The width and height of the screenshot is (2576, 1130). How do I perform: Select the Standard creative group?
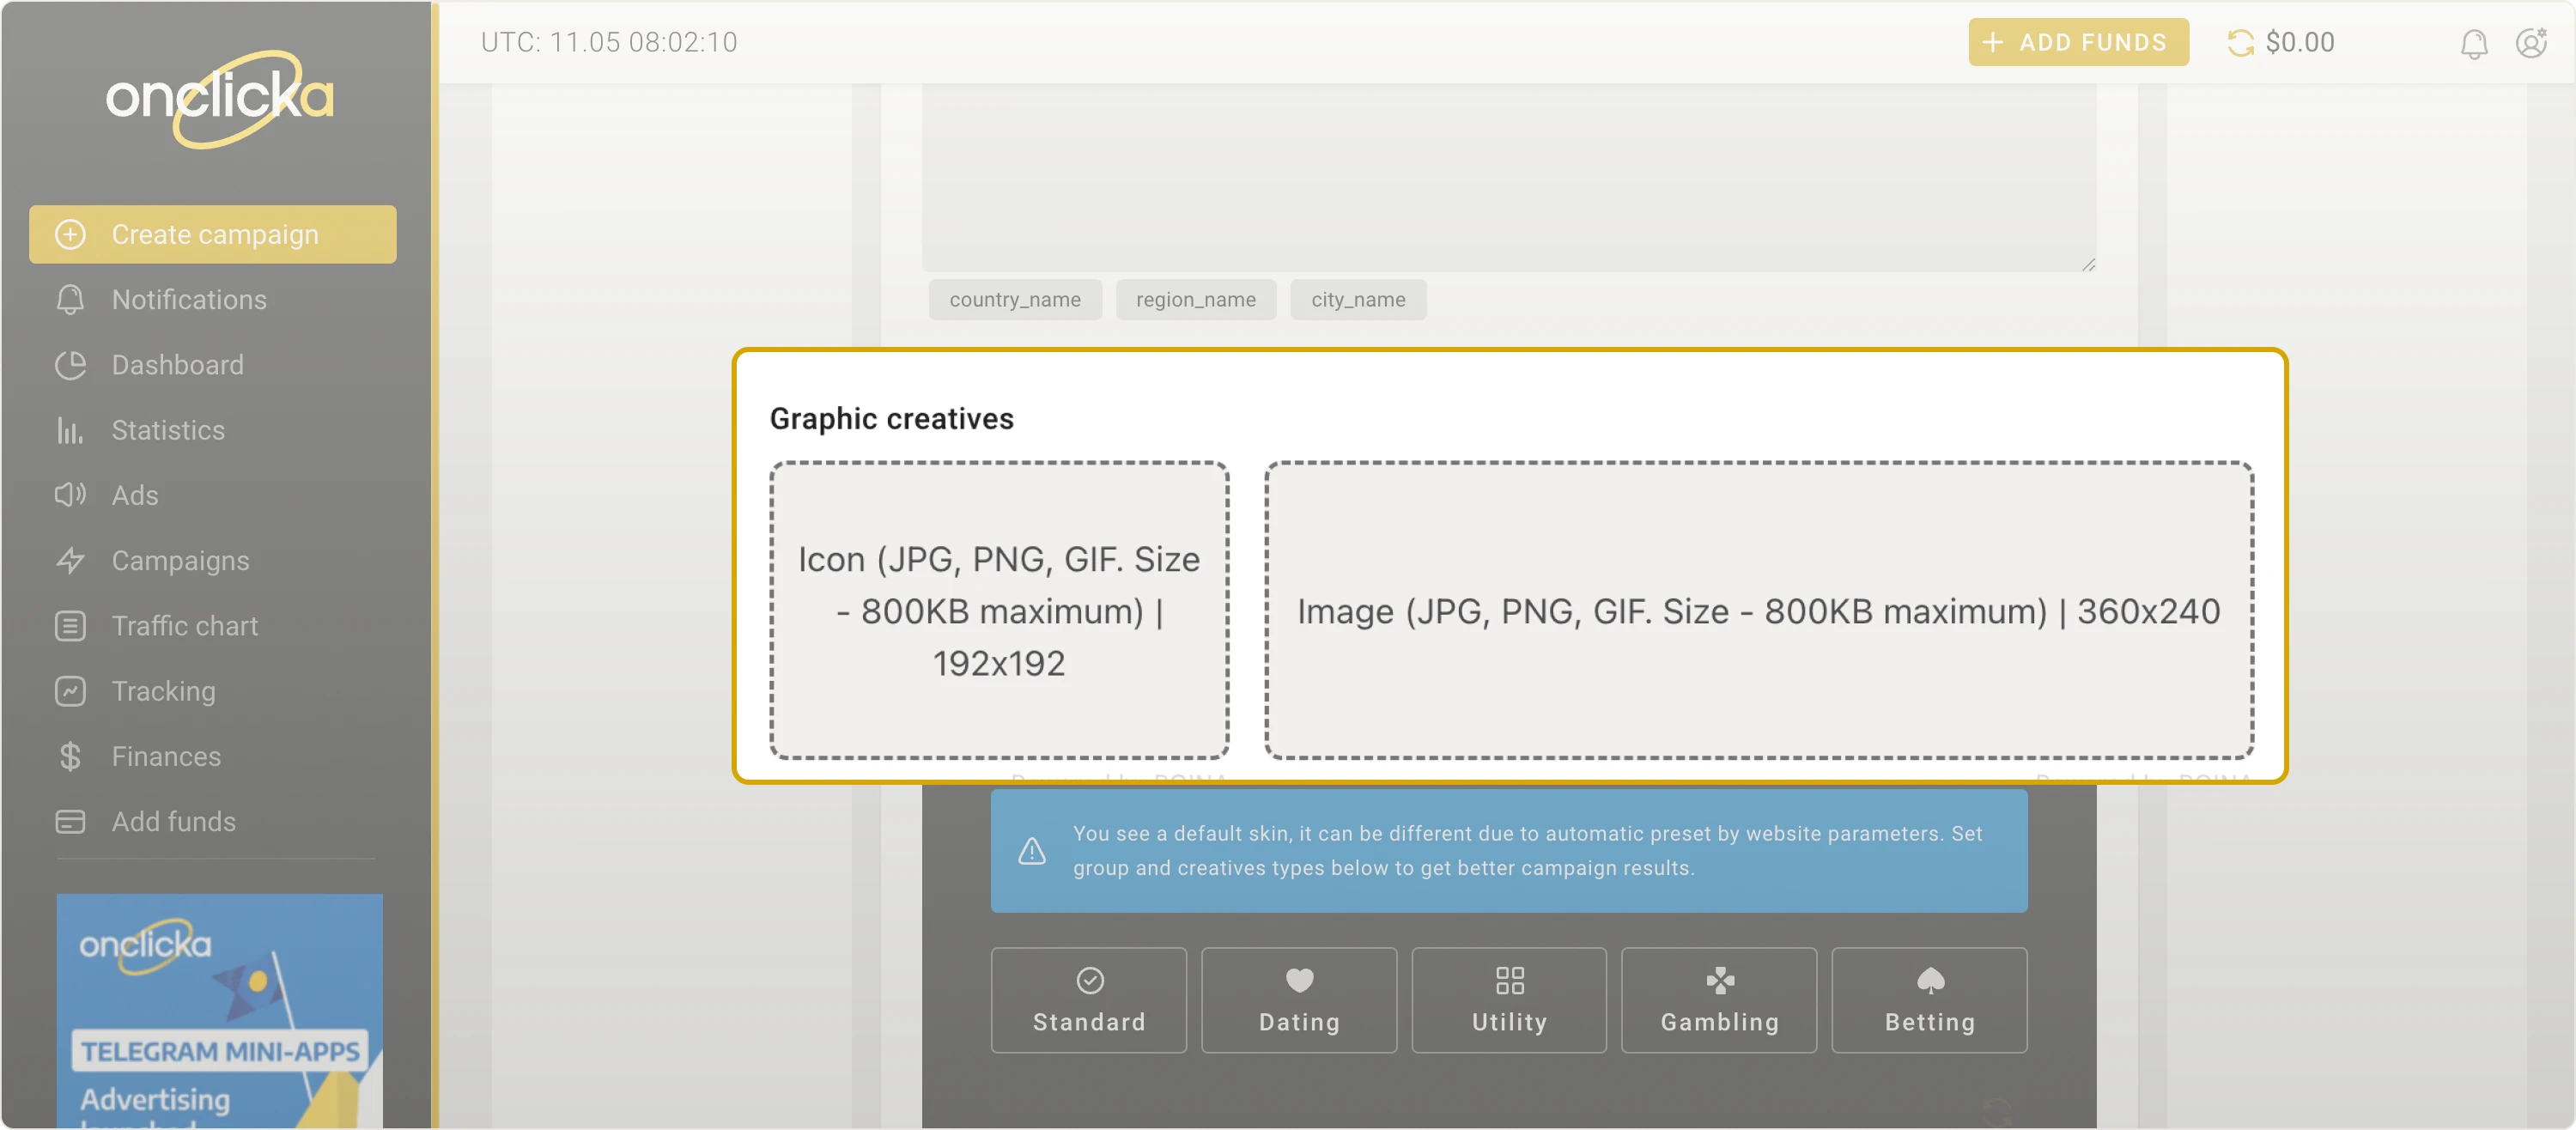pyautogui.click(x=1088, y=999)
